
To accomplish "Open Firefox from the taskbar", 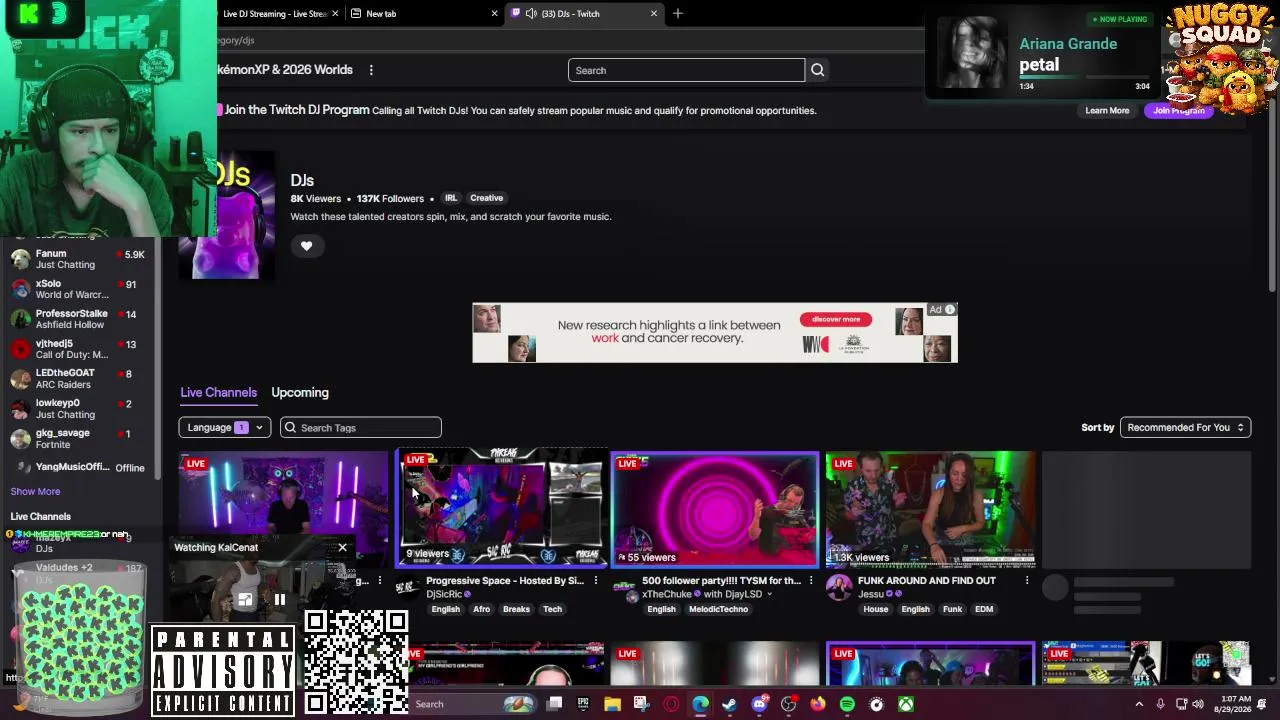I will click(818, 704).
